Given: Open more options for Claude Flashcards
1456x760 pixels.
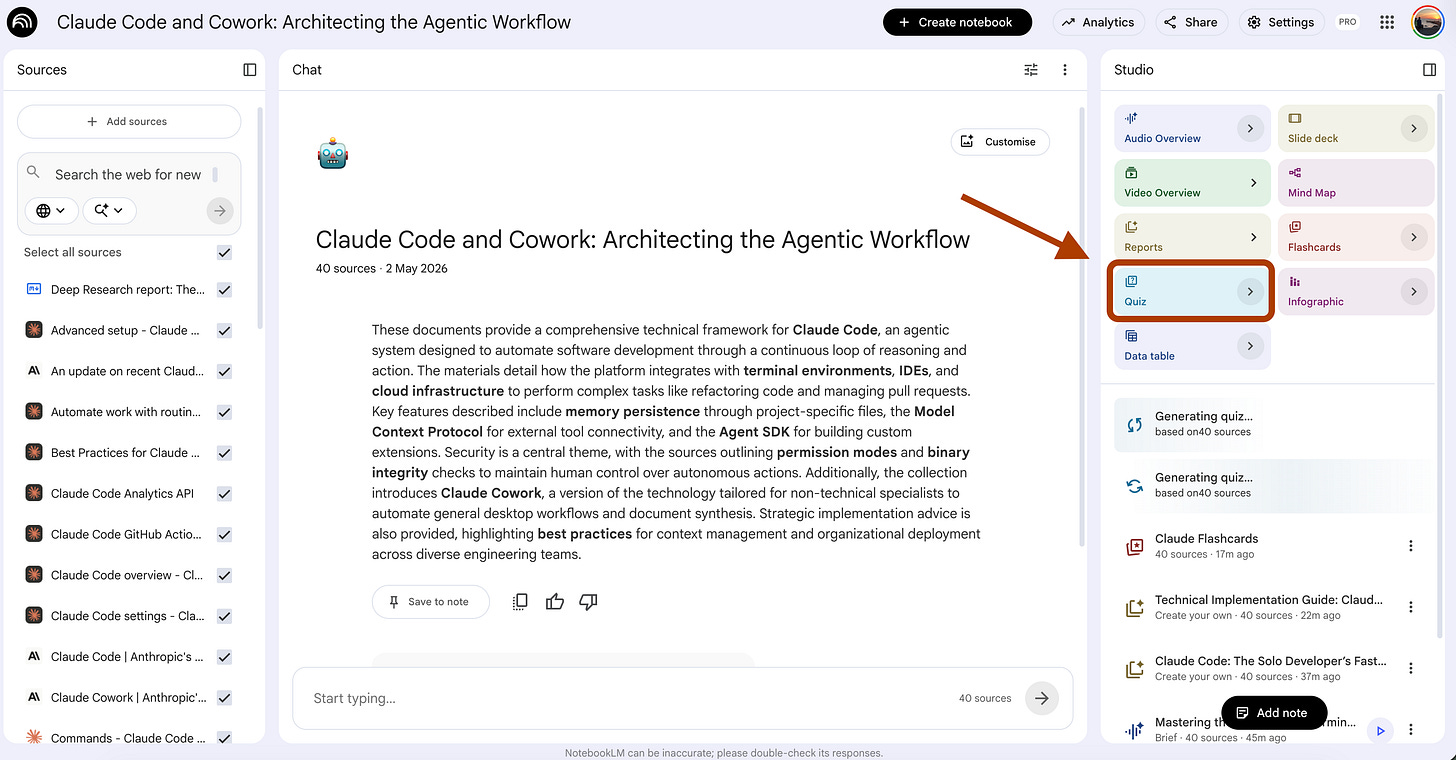Looking at the screenshot, I should (1411, 546).
